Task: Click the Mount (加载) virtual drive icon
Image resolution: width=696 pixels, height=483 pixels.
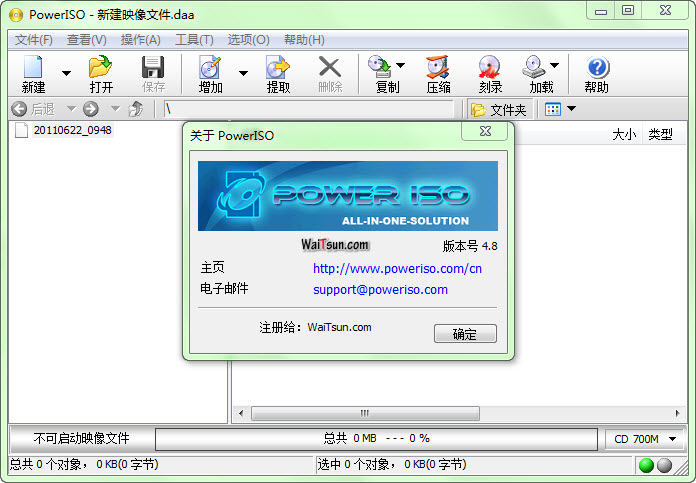Action: pyautogui.click(x=535, y=68)
